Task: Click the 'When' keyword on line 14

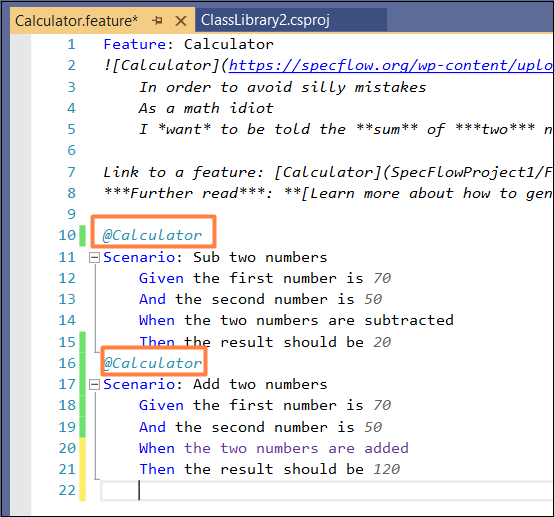Action: (x=157, y=321)
